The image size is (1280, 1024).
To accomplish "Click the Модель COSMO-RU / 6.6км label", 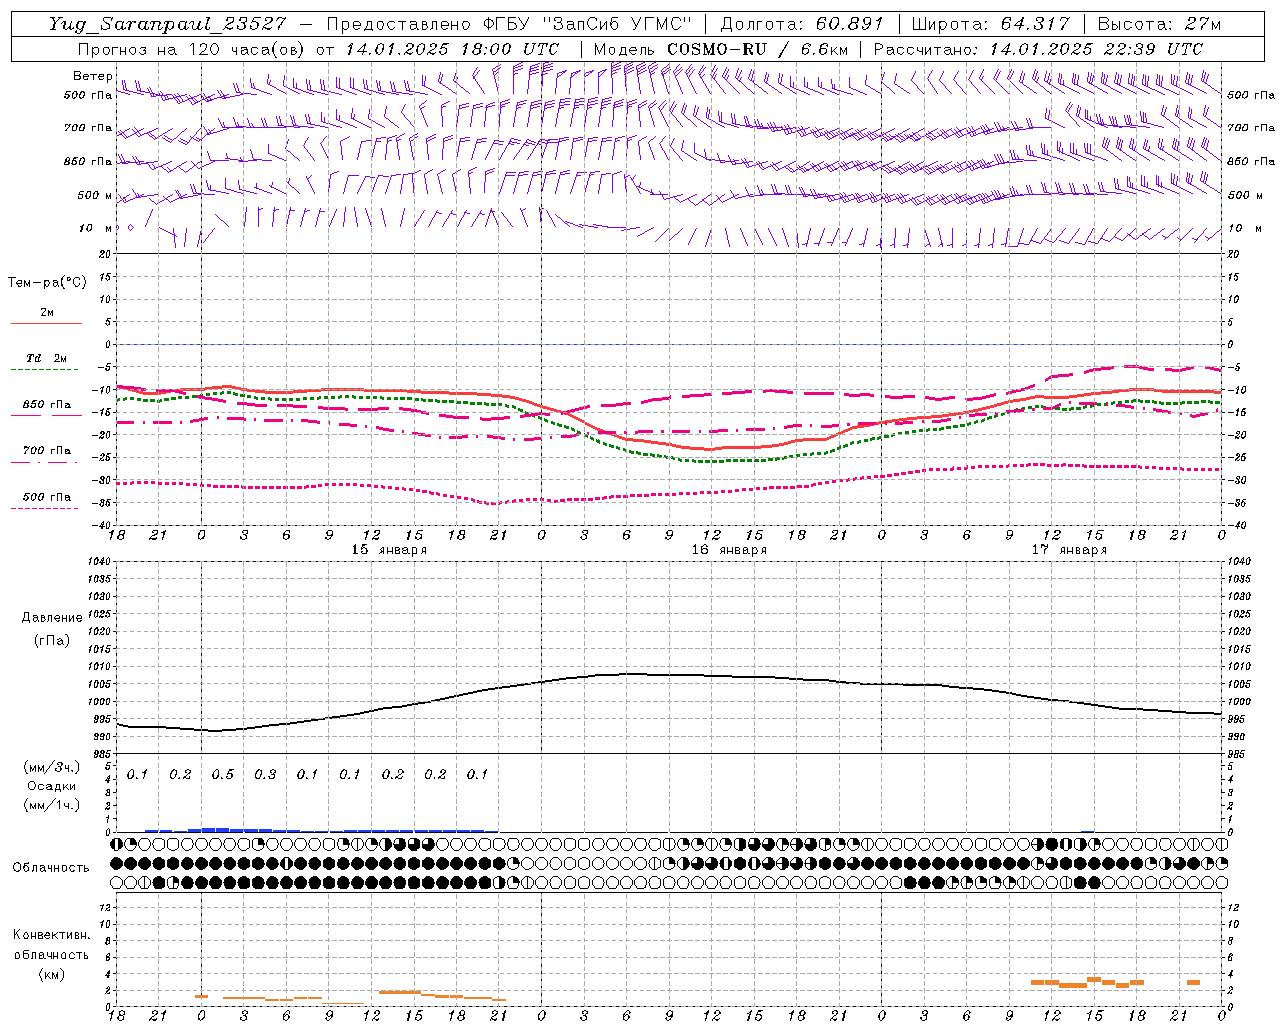I will (x=721, y=49).
